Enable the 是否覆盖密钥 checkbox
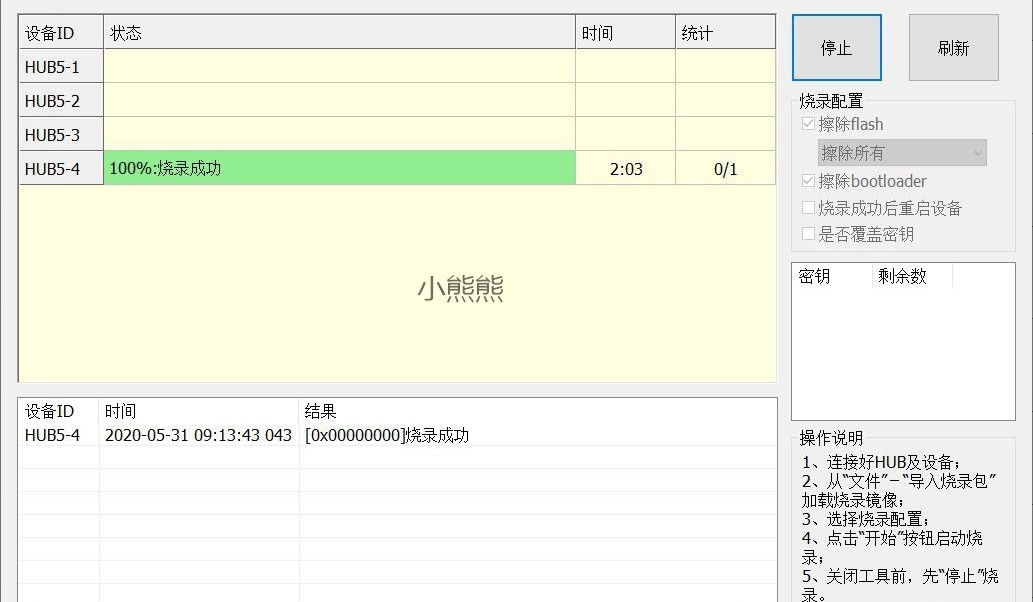Viewport: 1033px width, 602px height. [808, 234]
